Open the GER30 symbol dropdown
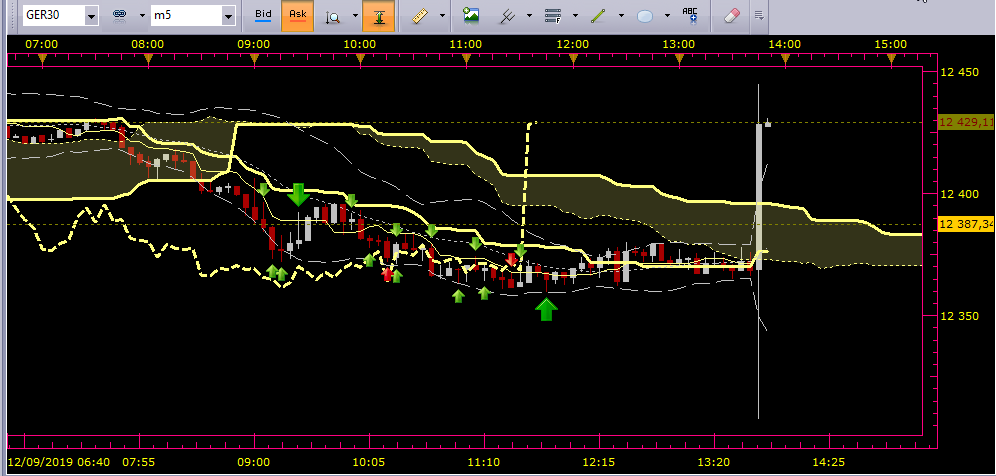The width and height of the screenshot is (996, 476). [91, 17]
